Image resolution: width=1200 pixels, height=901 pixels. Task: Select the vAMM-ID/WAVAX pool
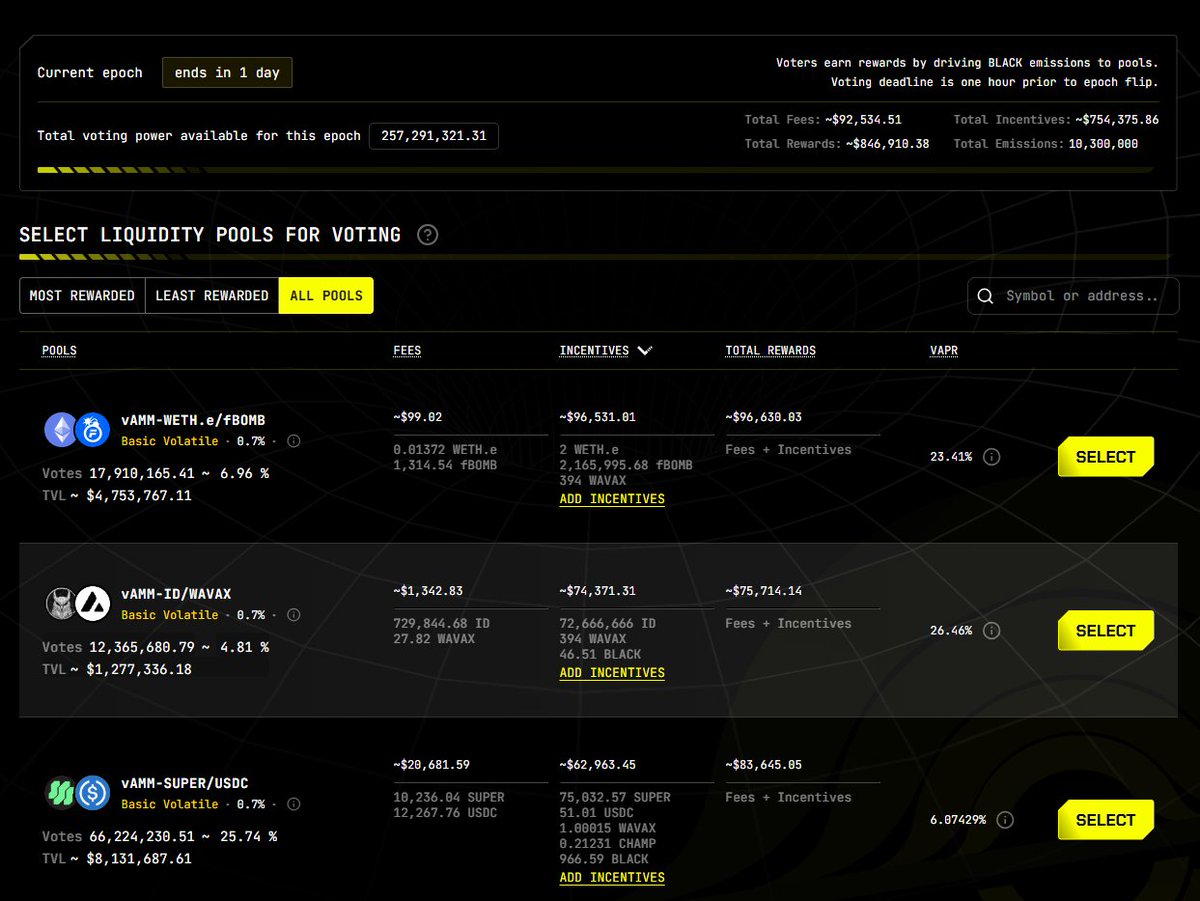1106,631
